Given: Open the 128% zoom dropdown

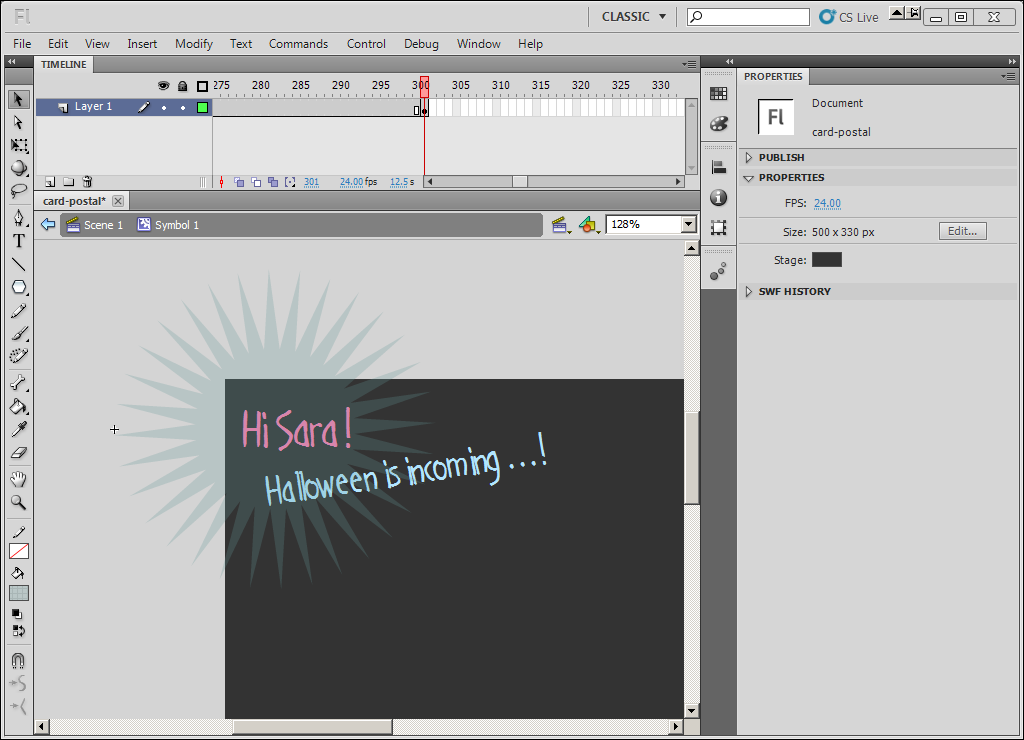Looking at the screenshot, I should [688, 225].
